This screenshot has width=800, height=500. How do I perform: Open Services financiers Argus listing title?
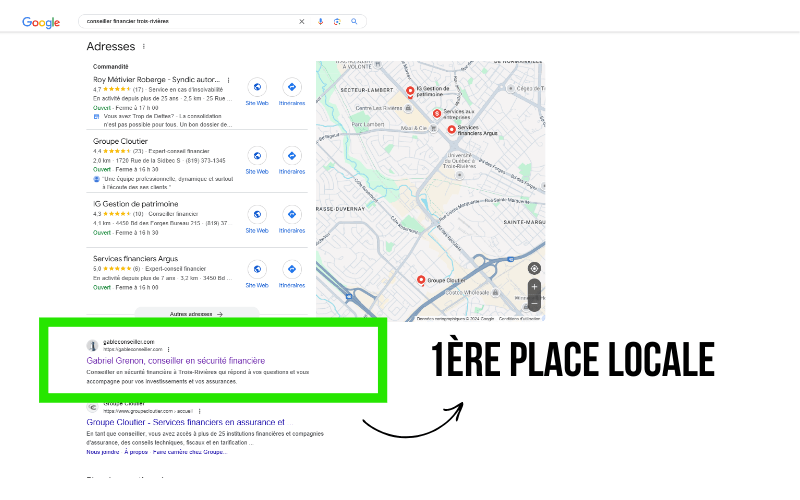pos(136,259)
